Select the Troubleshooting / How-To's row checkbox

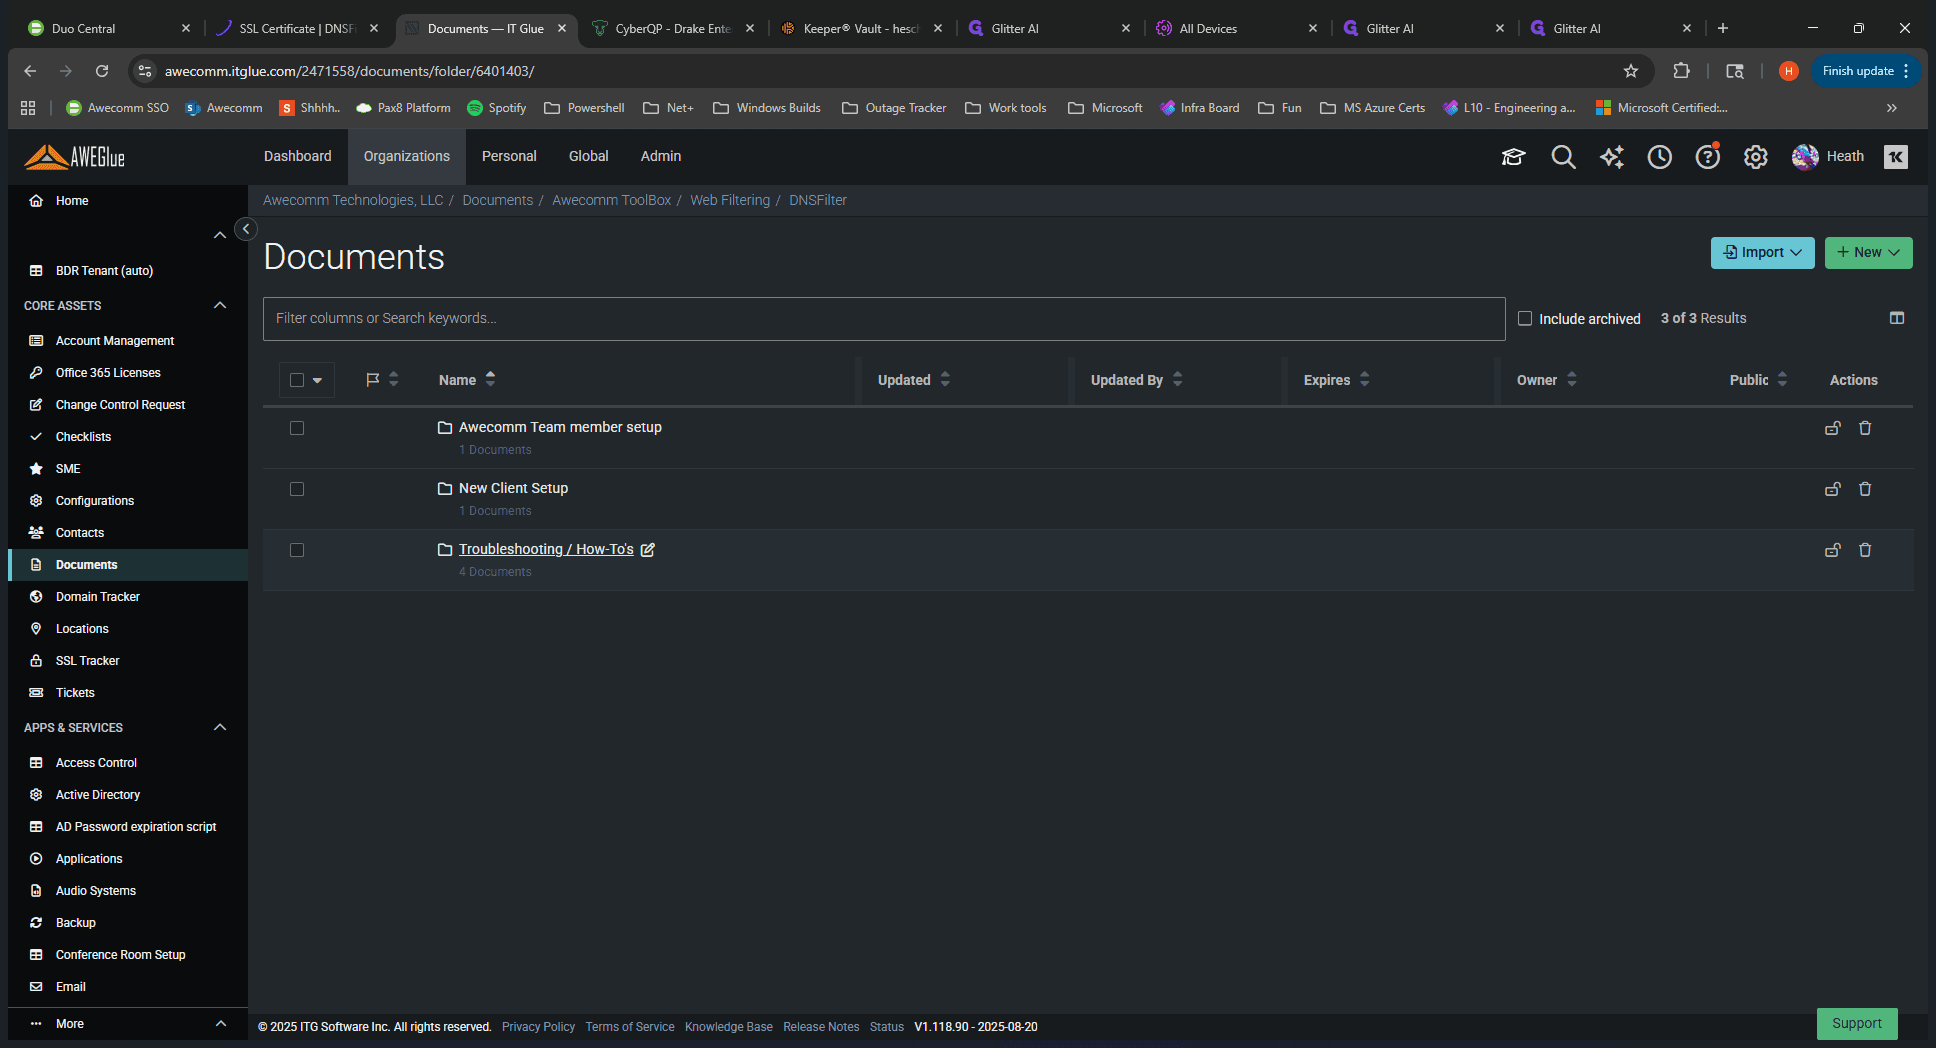297,550
